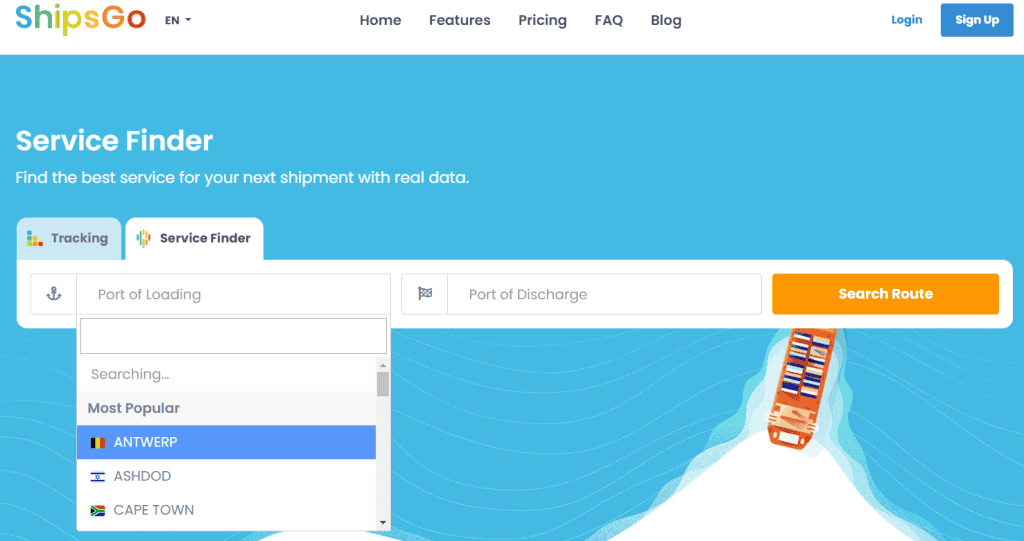The width and height of the screenshot is (1024, 541).
Task: Pick ASHDOD from the Most Popular ports
Action: point(143,476)
